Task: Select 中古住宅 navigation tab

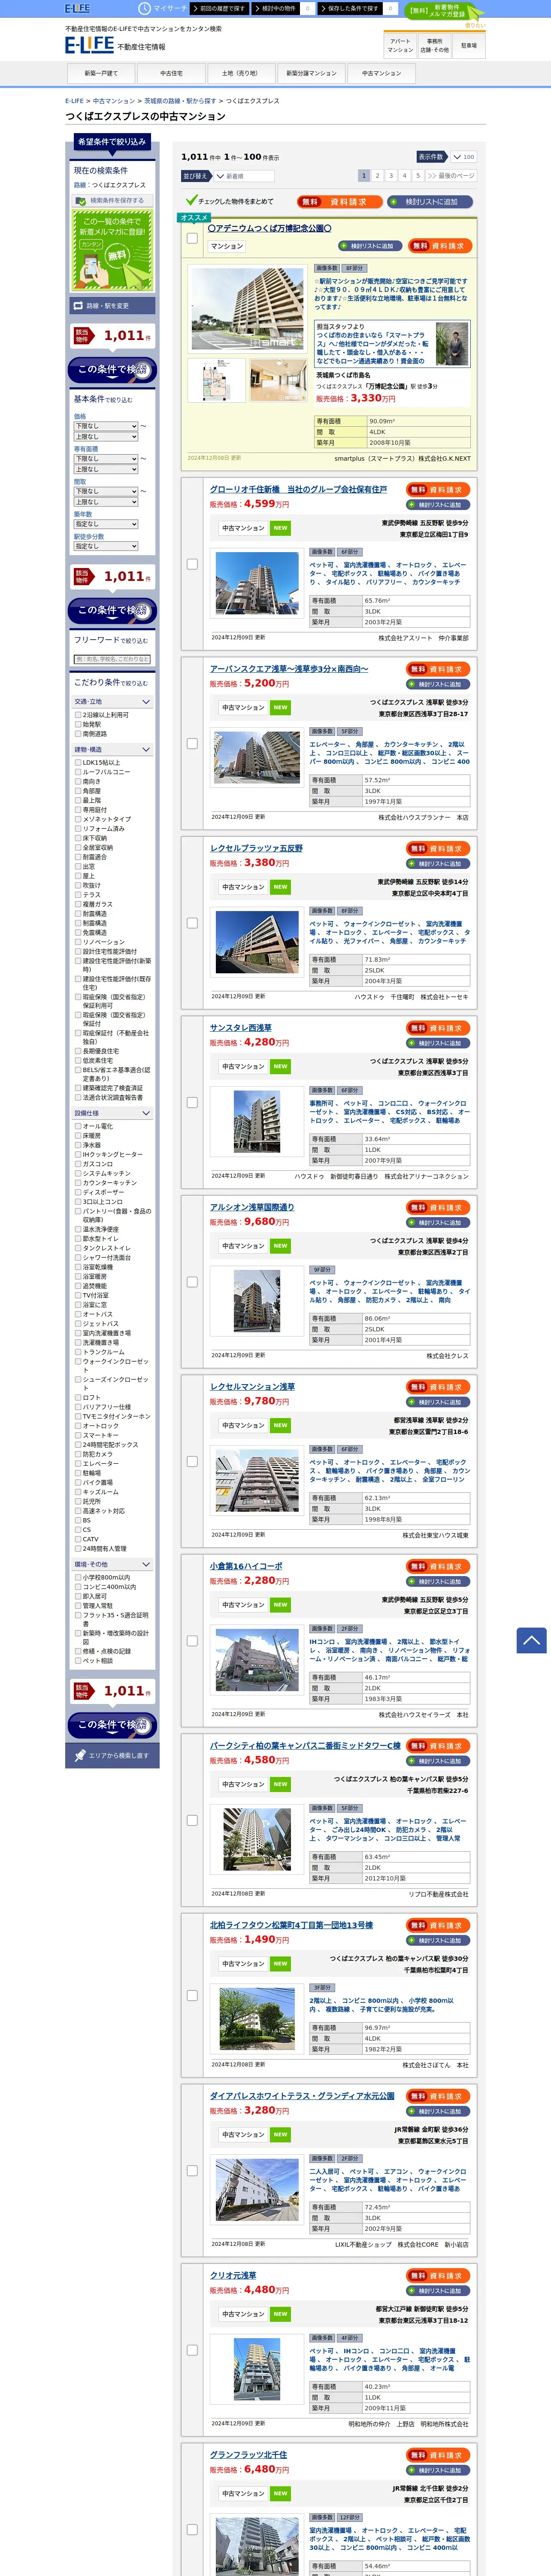Action: [171, 73]
